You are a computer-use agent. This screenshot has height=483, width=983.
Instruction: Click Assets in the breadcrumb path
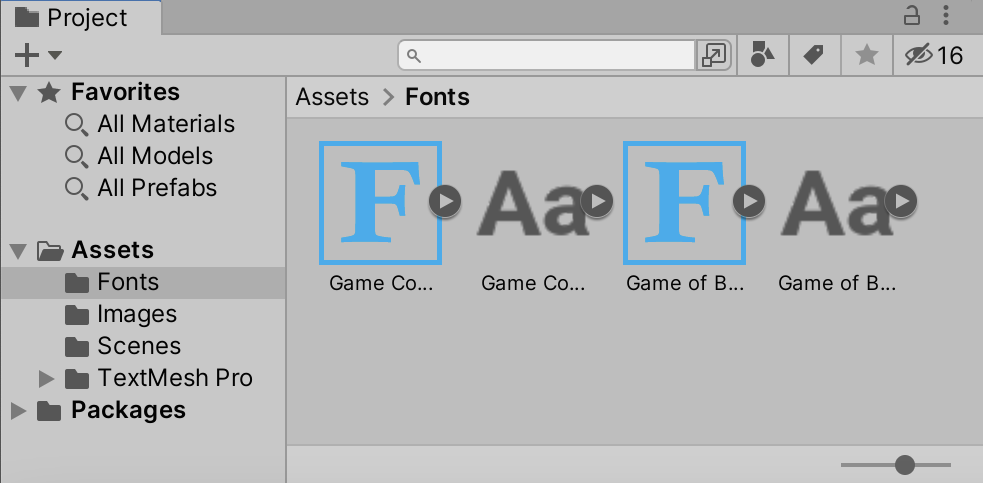(333, 97)
